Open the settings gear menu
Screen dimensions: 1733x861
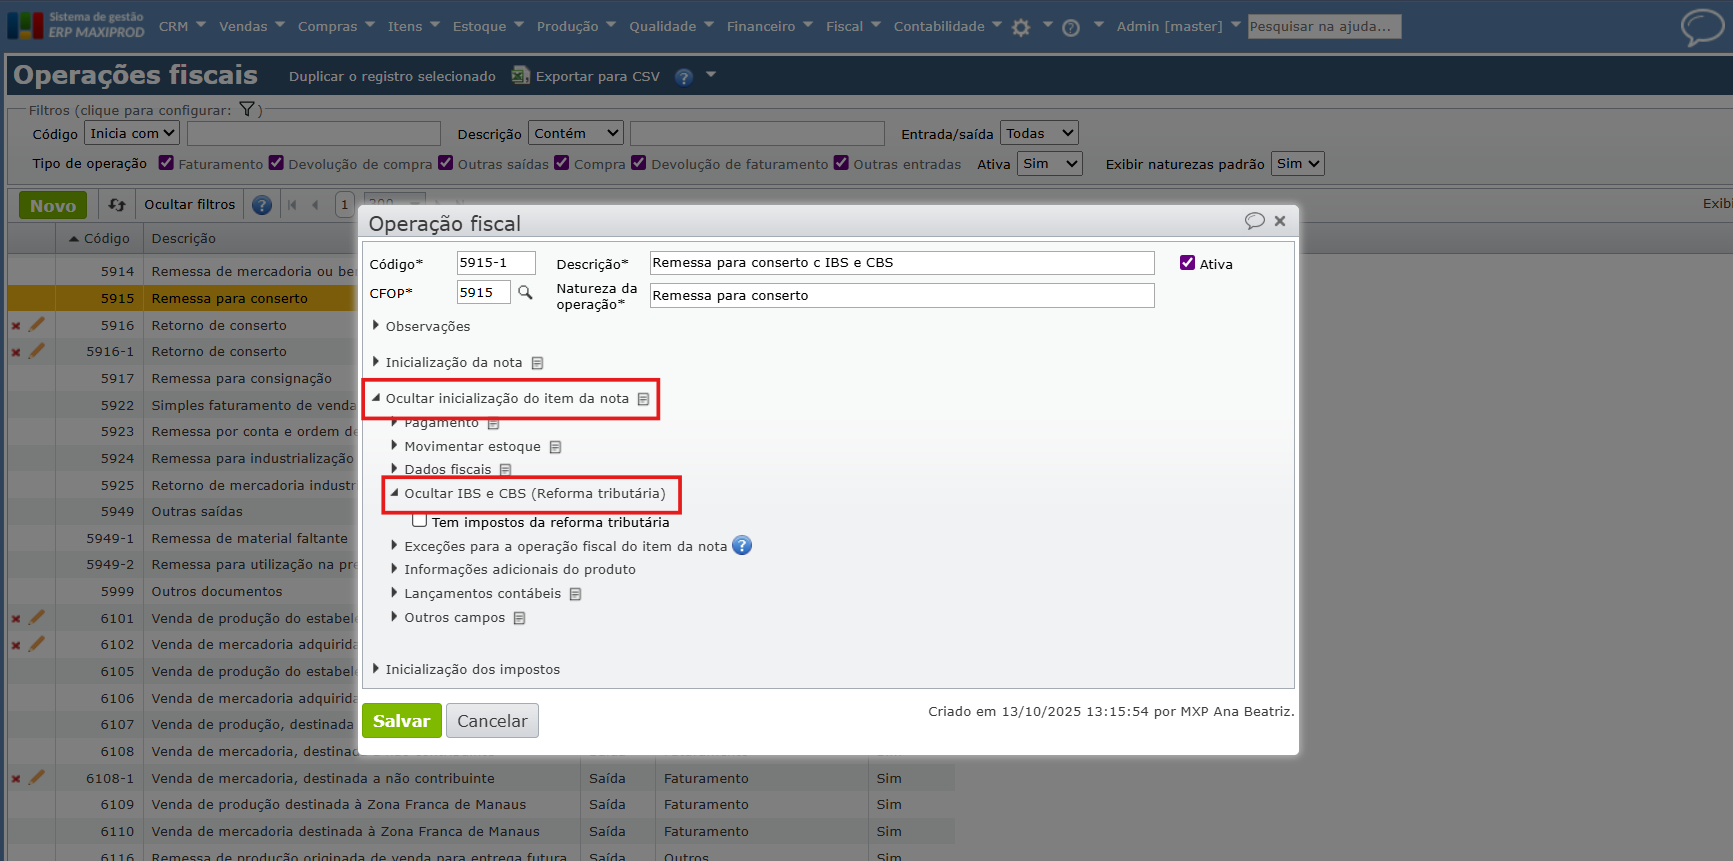pyautogui.click(x=1020, y=27)
